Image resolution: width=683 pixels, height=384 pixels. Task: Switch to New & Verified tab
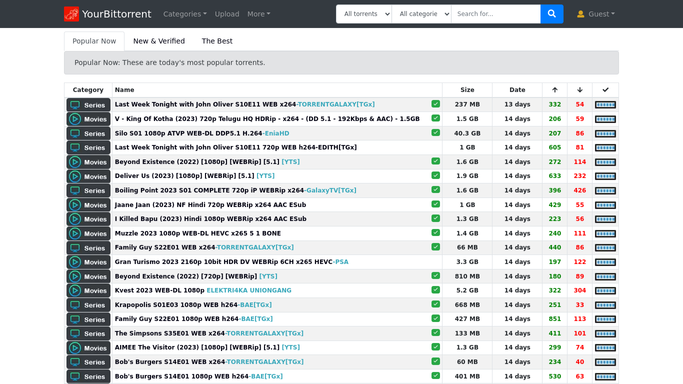click(x=159, y=41)
